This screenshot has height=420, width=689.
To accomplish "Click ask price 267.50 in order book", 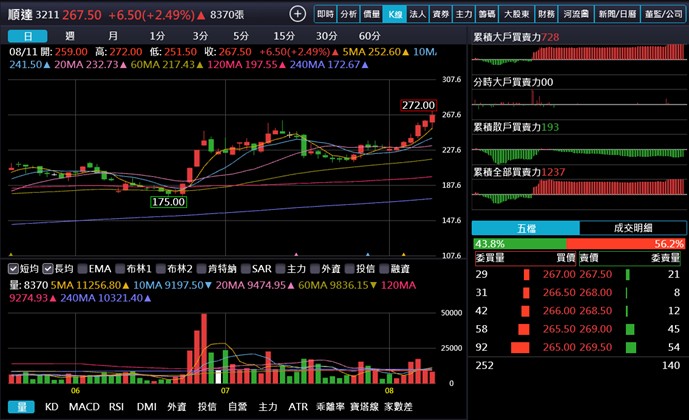I will pyautogui.click(x=595, y=275).
